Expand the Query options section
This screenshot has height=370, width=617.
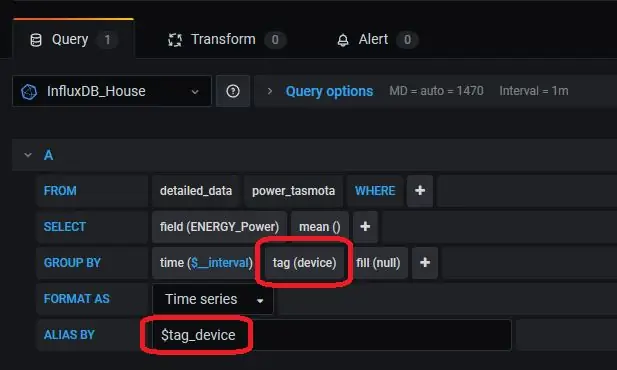click(x=329, y=91)
